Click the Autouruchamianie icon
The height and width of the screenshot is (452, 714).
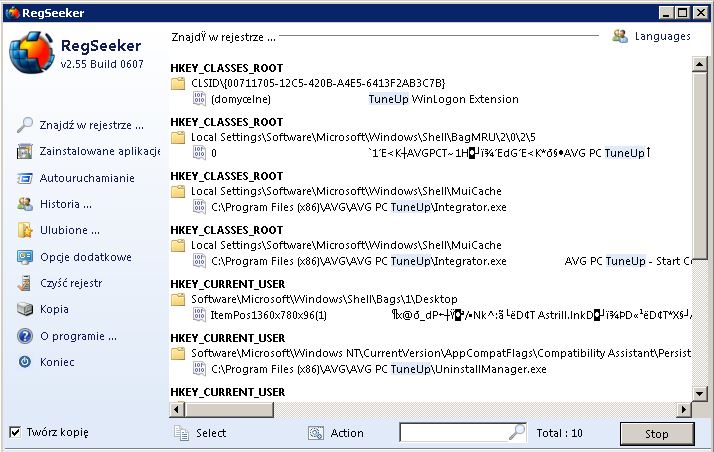(25, 178)
